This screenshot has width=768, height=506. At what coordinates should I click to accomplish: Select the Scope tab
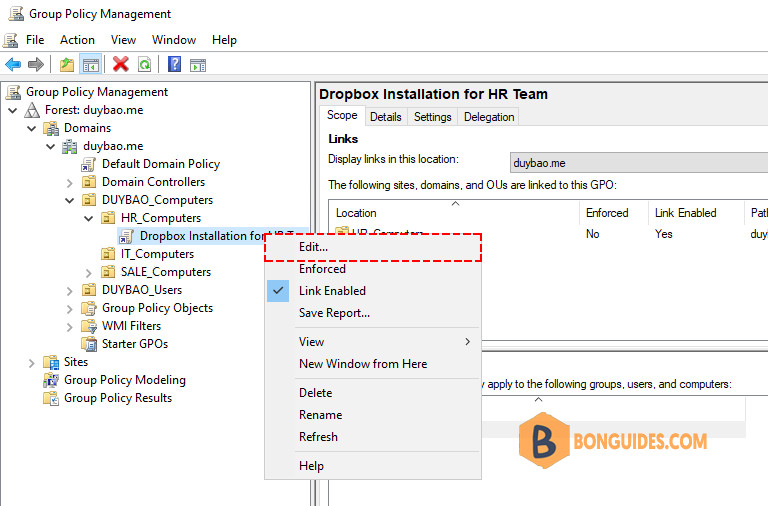click(x=342, y=116)
